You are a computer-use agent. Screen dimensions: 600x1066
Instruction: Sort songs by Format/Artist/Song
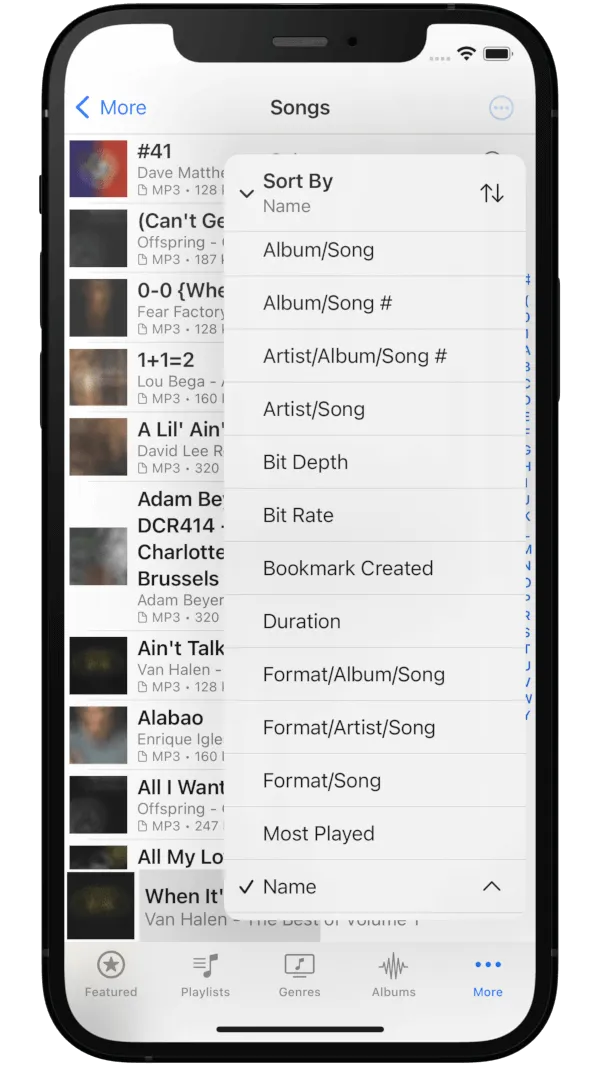[x=374, y=727]
